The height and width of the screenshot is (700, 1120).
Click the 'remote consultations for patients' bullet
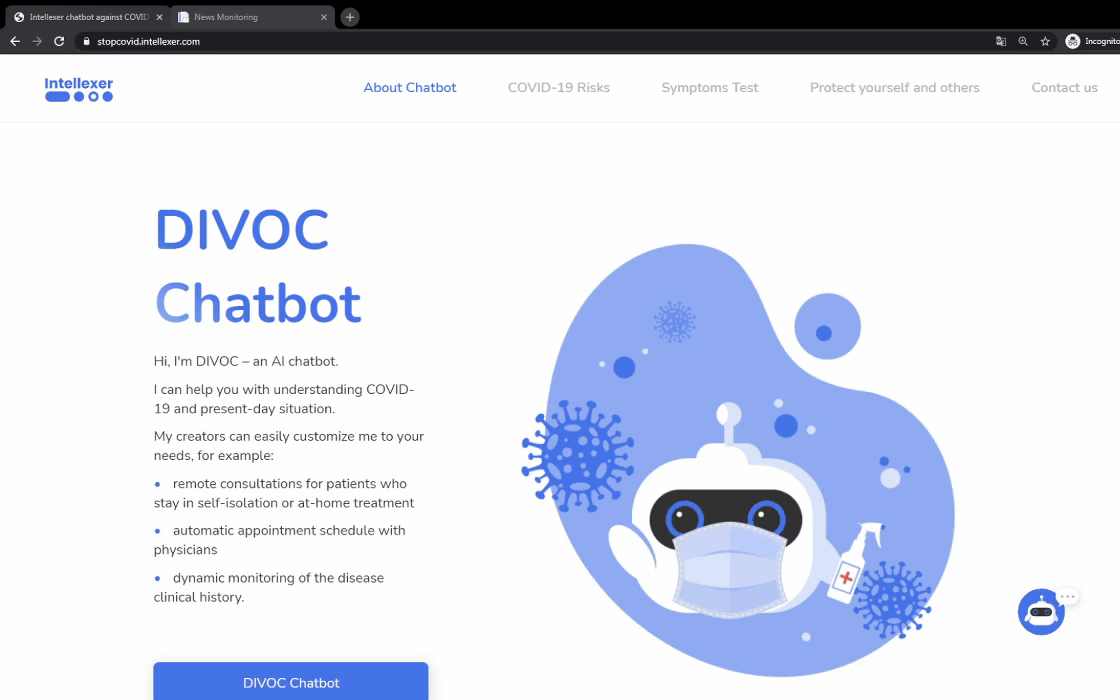point(284,494)
